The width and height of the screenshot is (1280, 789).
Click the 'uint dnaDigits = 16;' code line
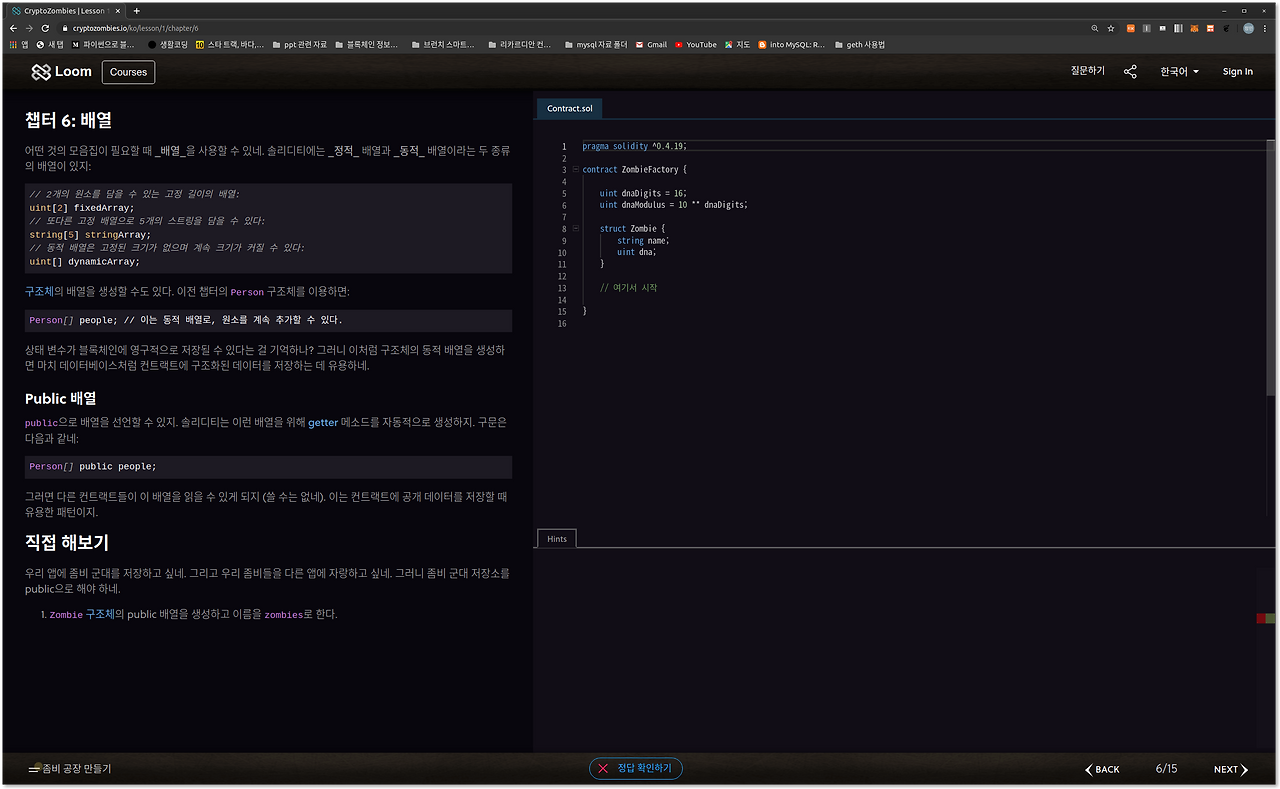coord(643,193)
